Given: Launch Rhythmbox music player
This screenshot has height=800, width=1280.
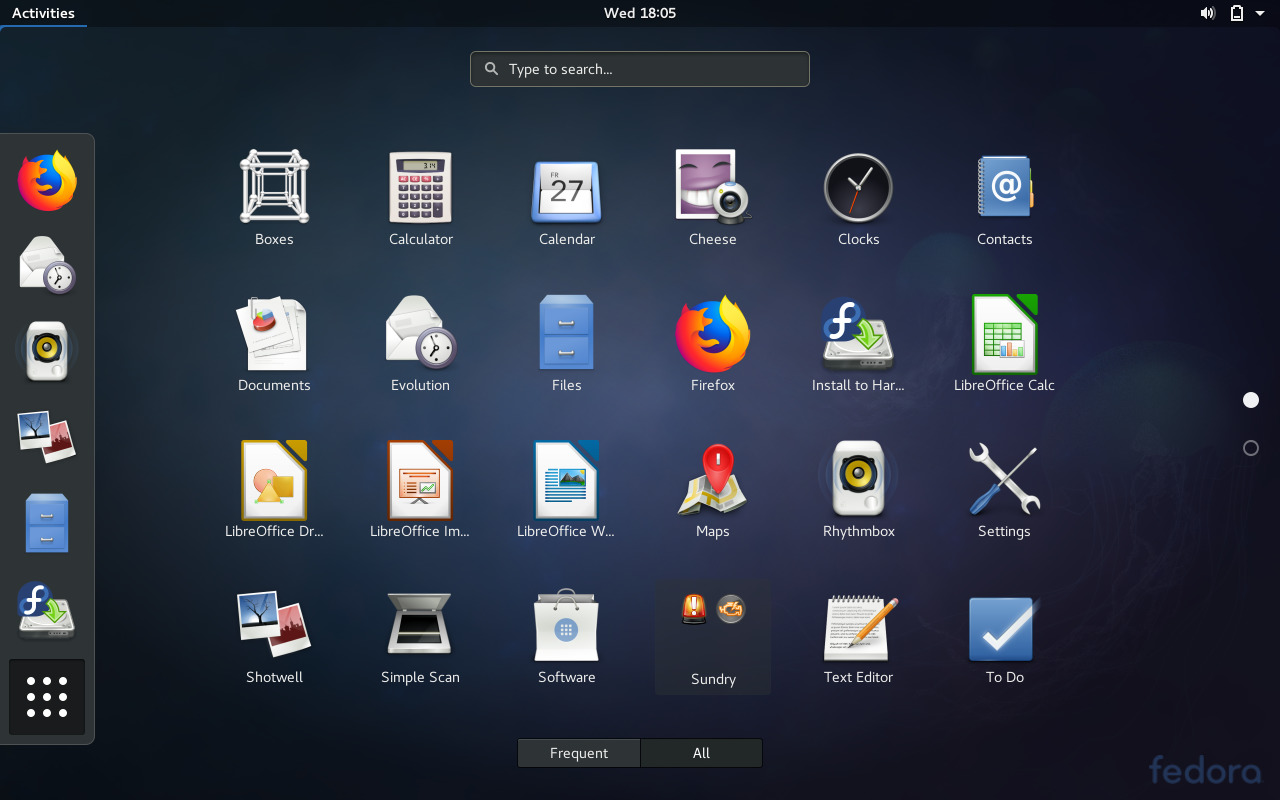Looking at the screenshot, I should (x=858, y=479).
